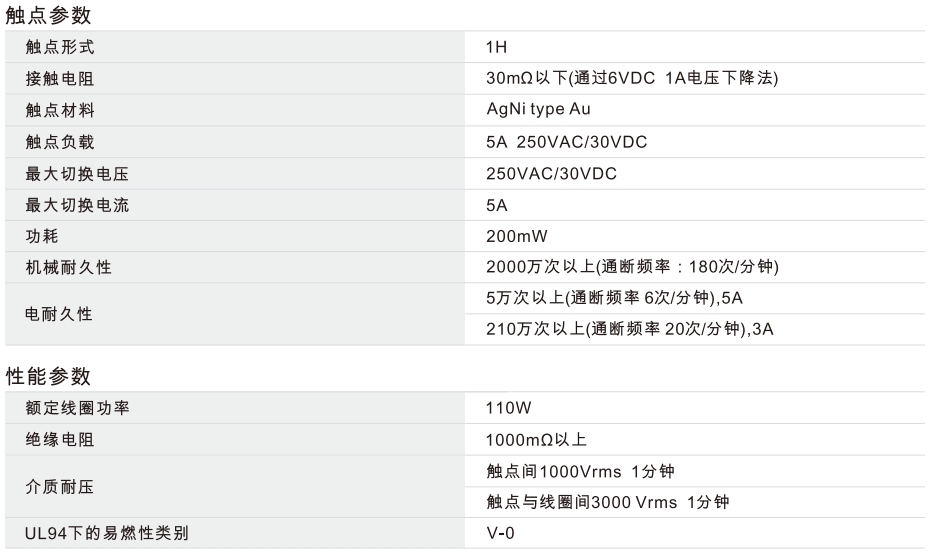
Task: Click the 性能参数 section heading
Action: 48,376
